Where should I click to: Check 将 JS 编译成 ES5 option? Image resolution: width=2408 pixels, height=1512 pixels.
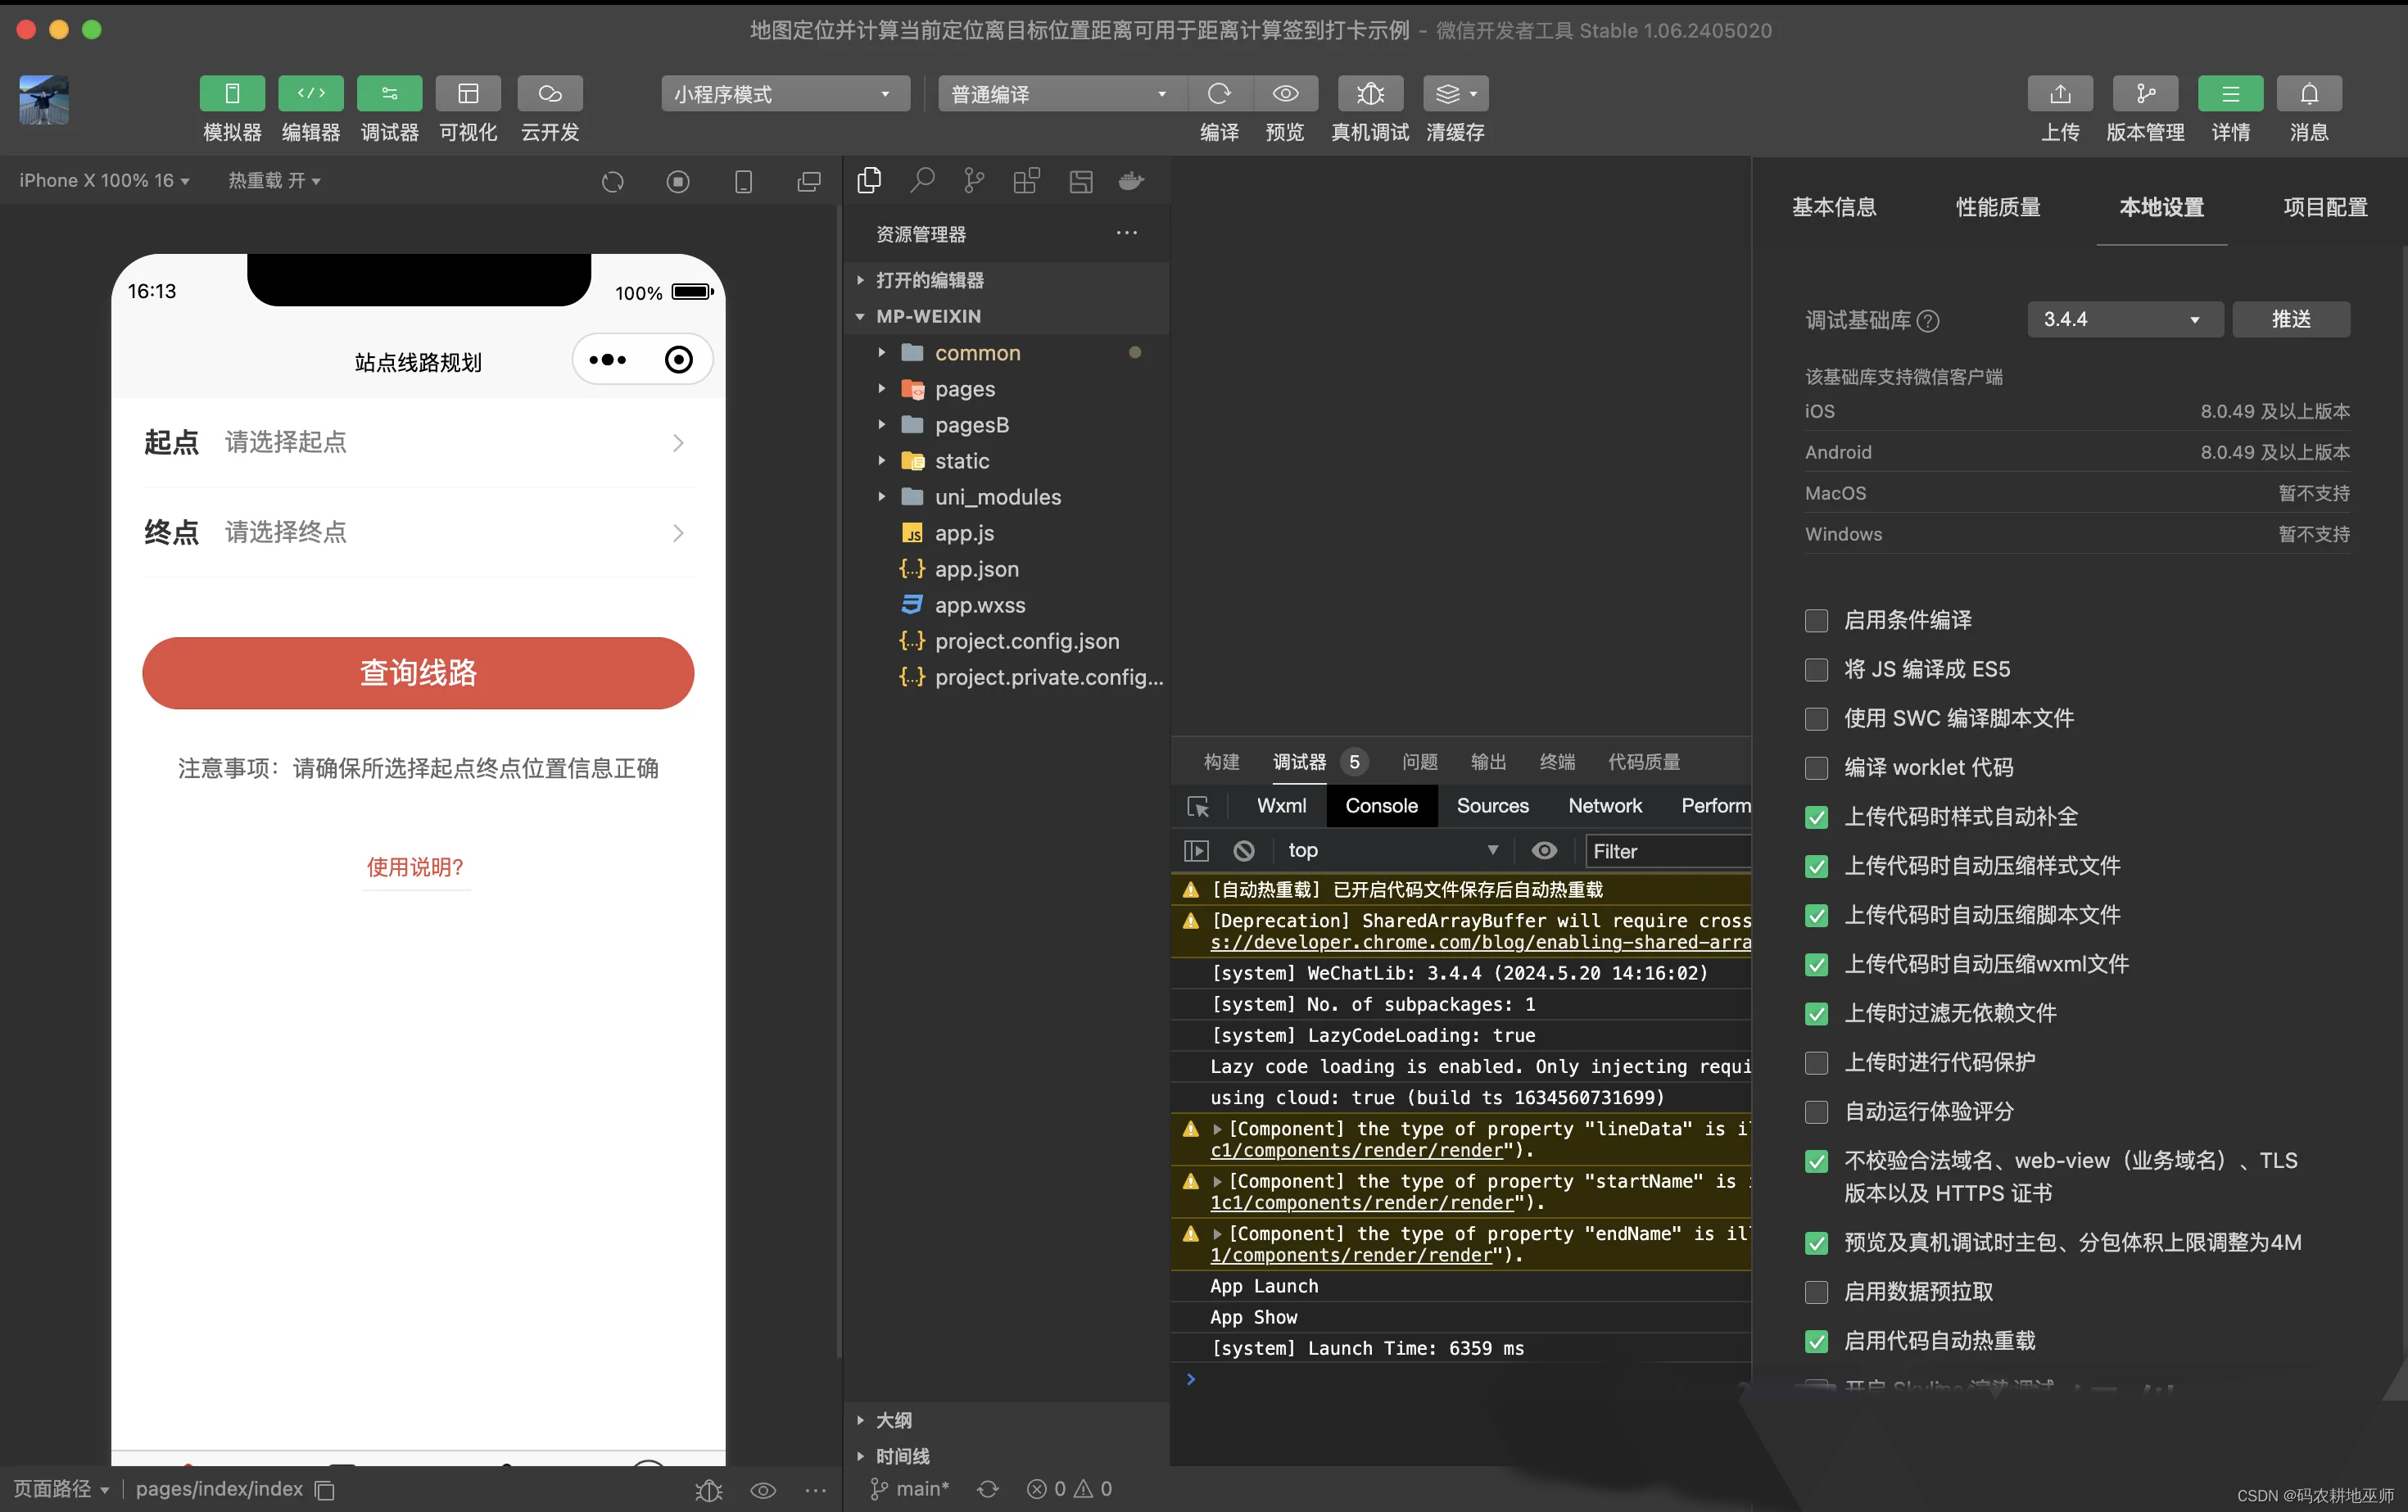(x=1816, y=670)
